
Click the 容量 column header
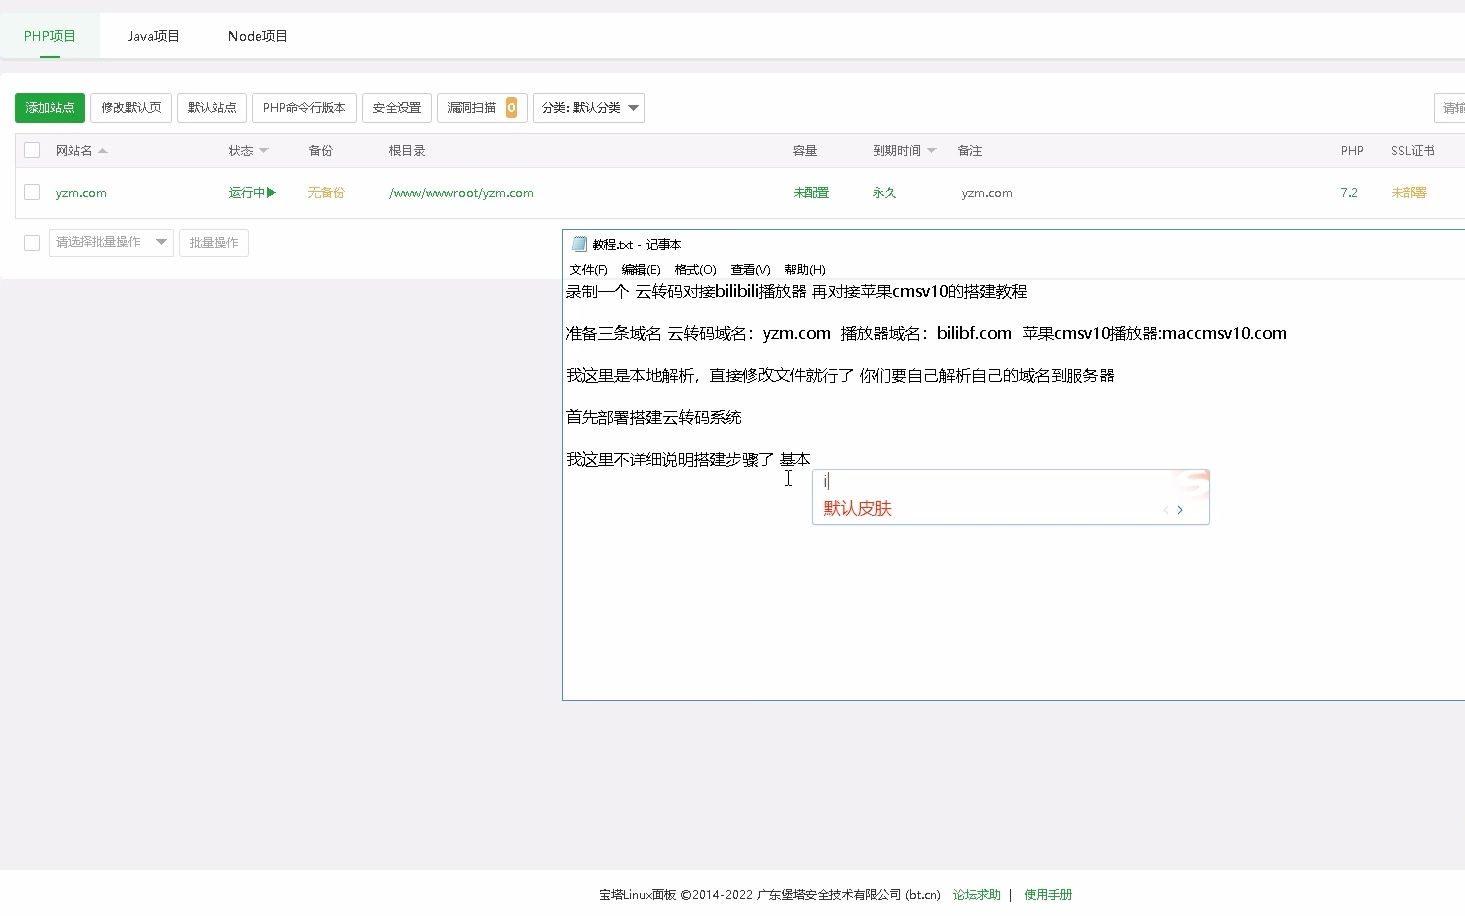[805, 151]
